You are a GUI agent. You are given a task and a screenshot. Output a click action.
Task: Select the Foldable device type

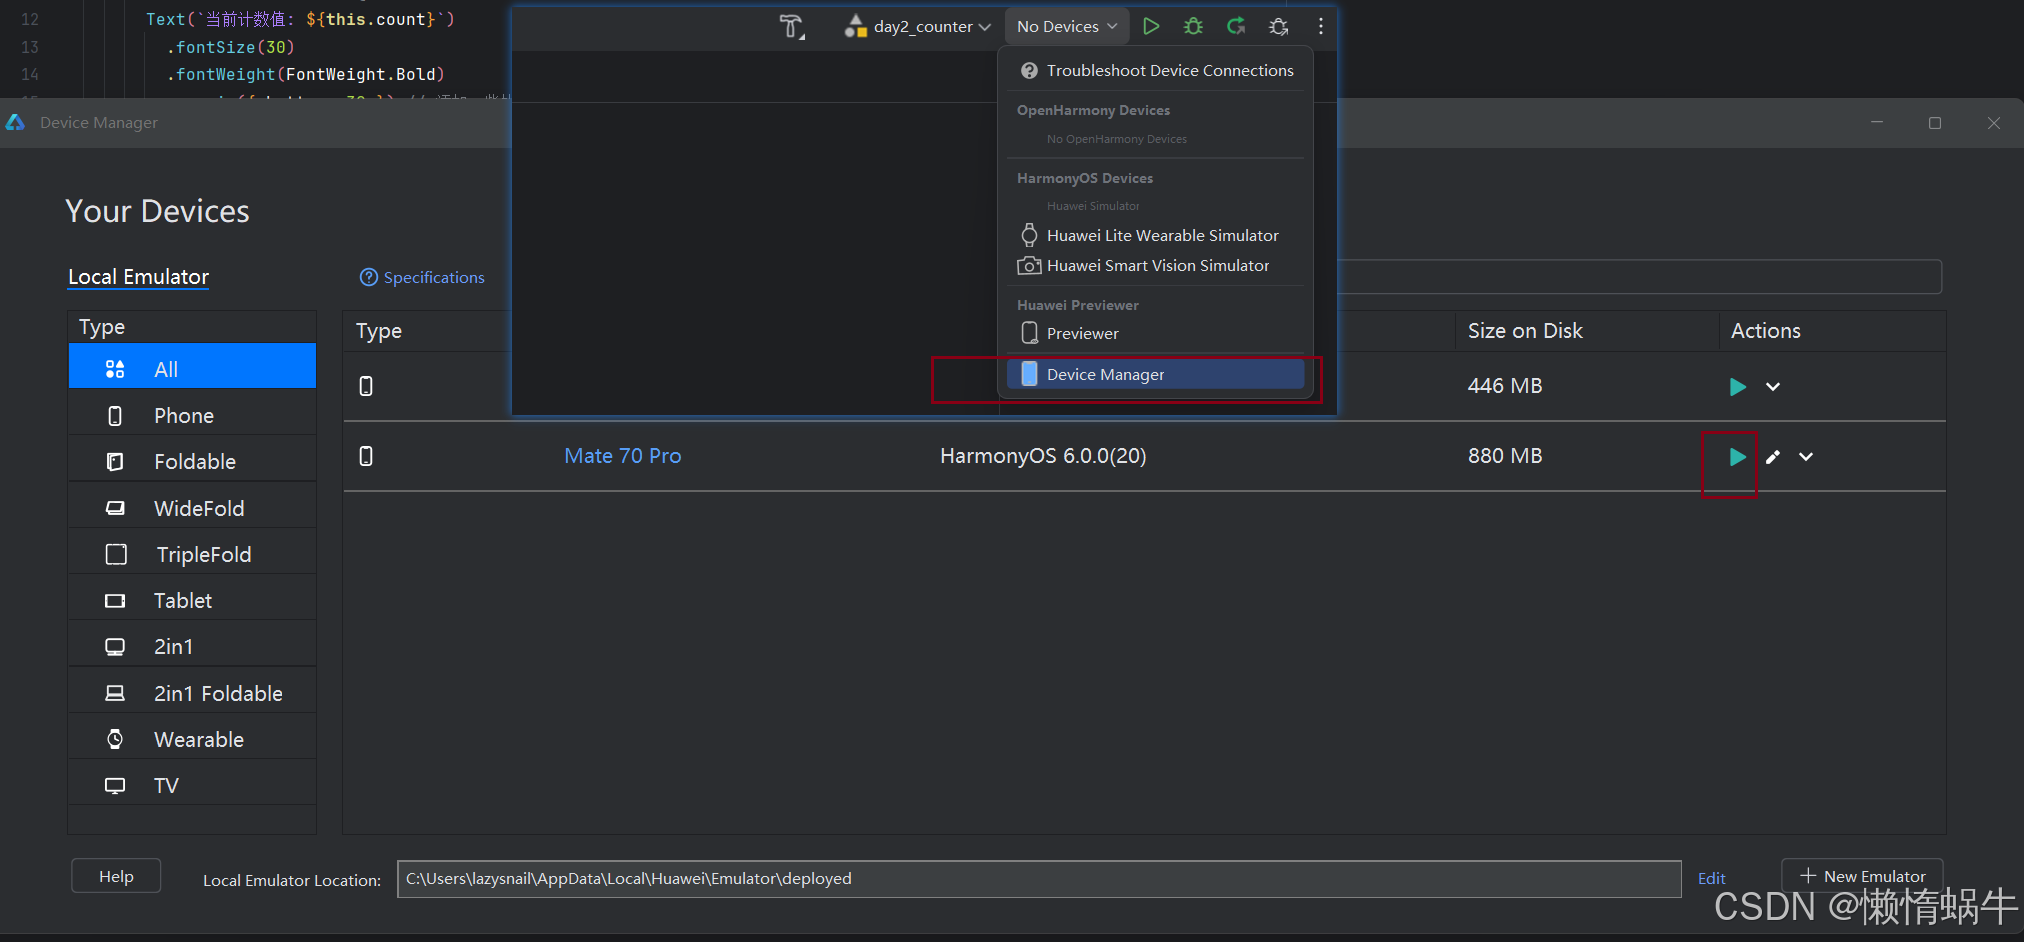point(192,461)
